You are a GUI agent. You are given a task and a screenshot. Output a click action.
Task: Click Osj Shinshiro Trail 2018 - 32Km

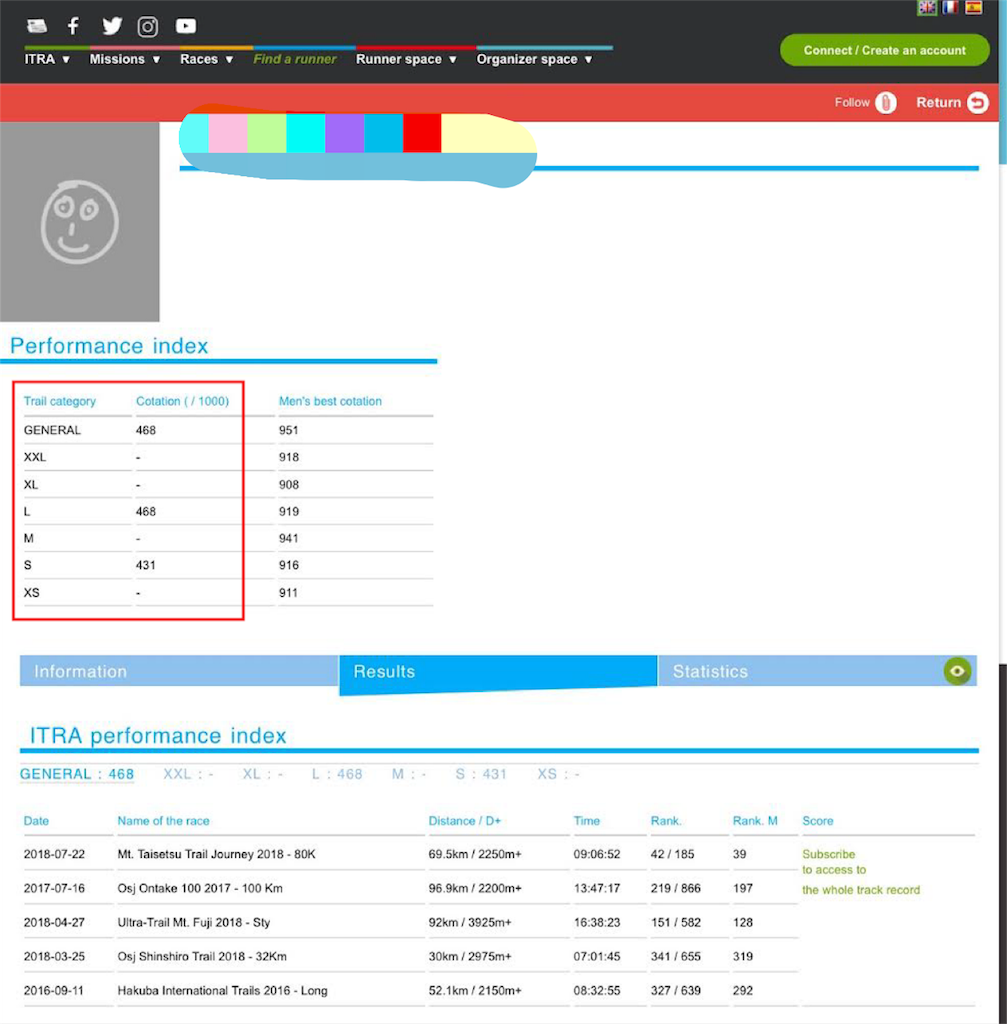(202, 956)
